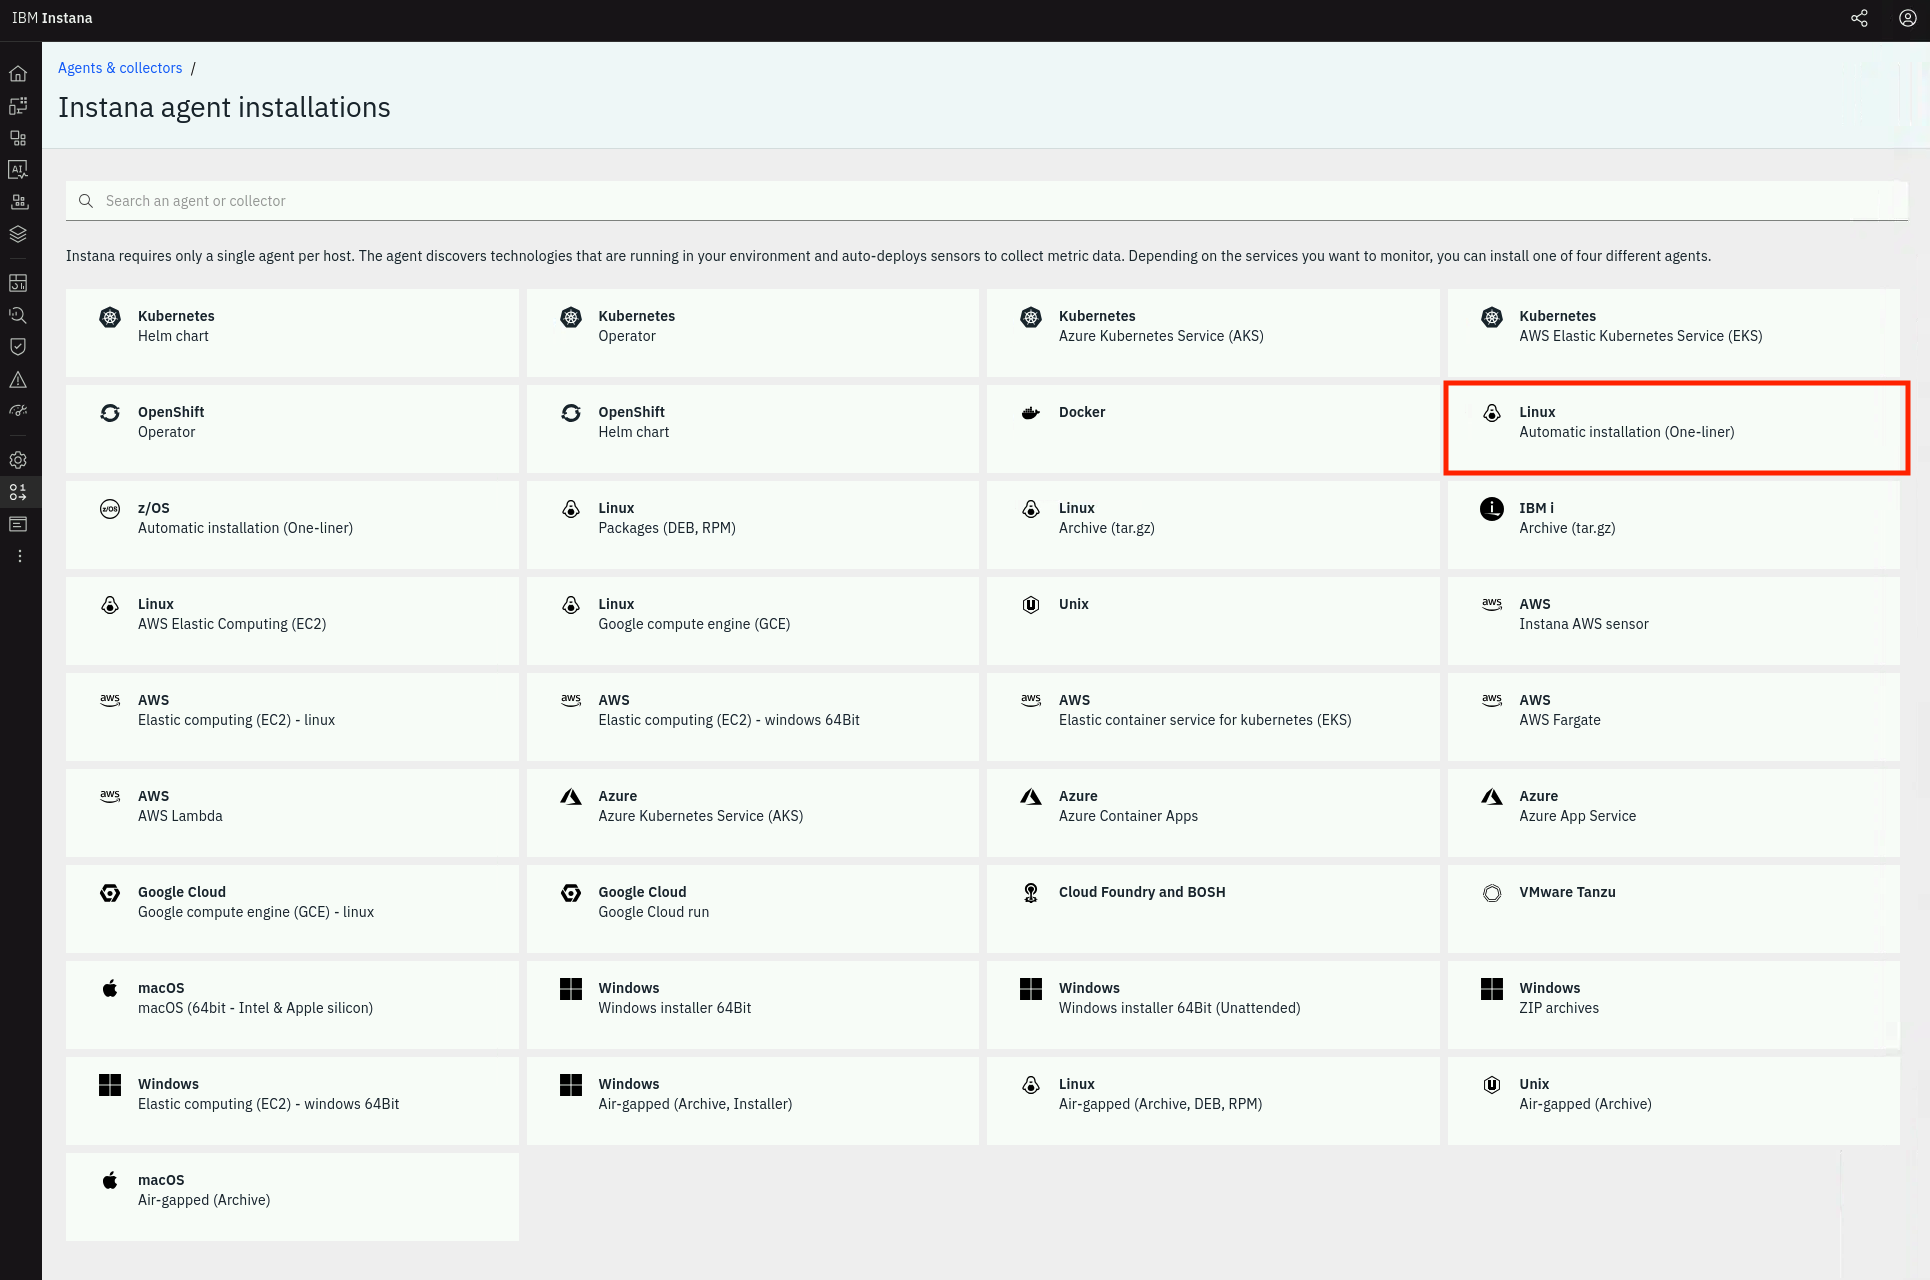Select the agents and collectors sidebar icon
1930x1280 pixels.
coord(18,492)
